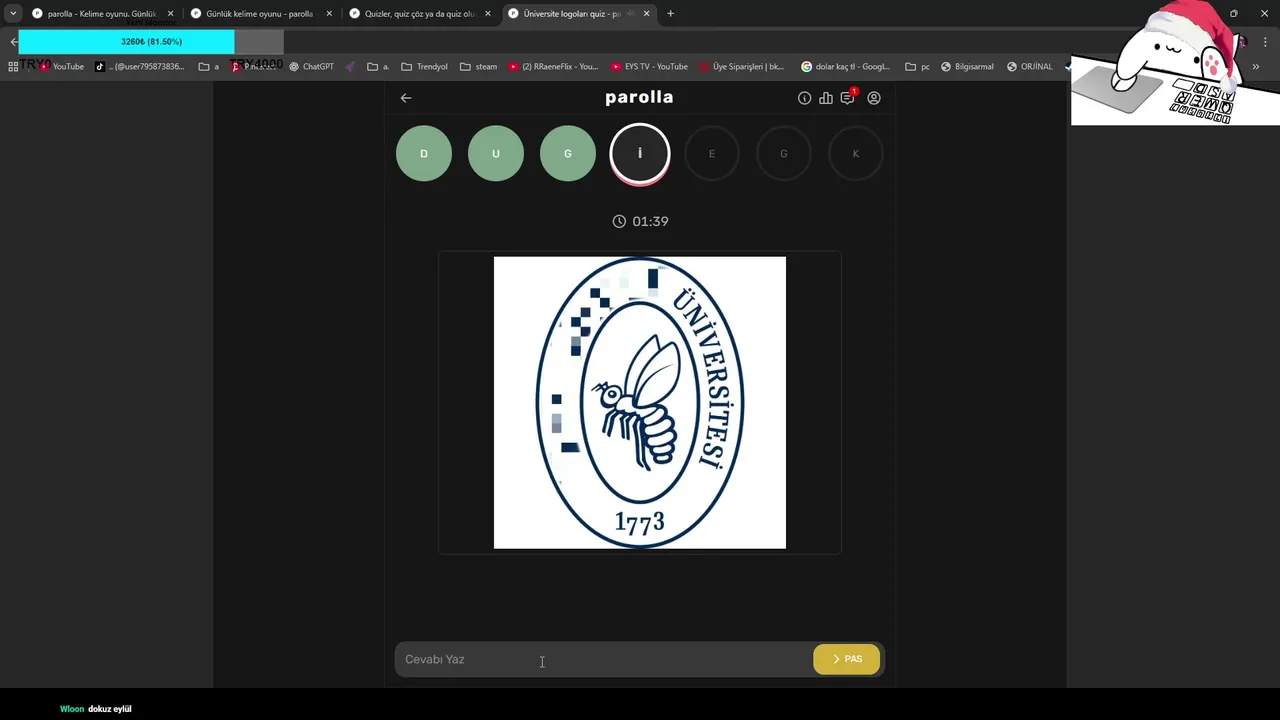Expand the steam bookmark folder
This screenshot has height=720, width=1280.
tap(478, 67)
